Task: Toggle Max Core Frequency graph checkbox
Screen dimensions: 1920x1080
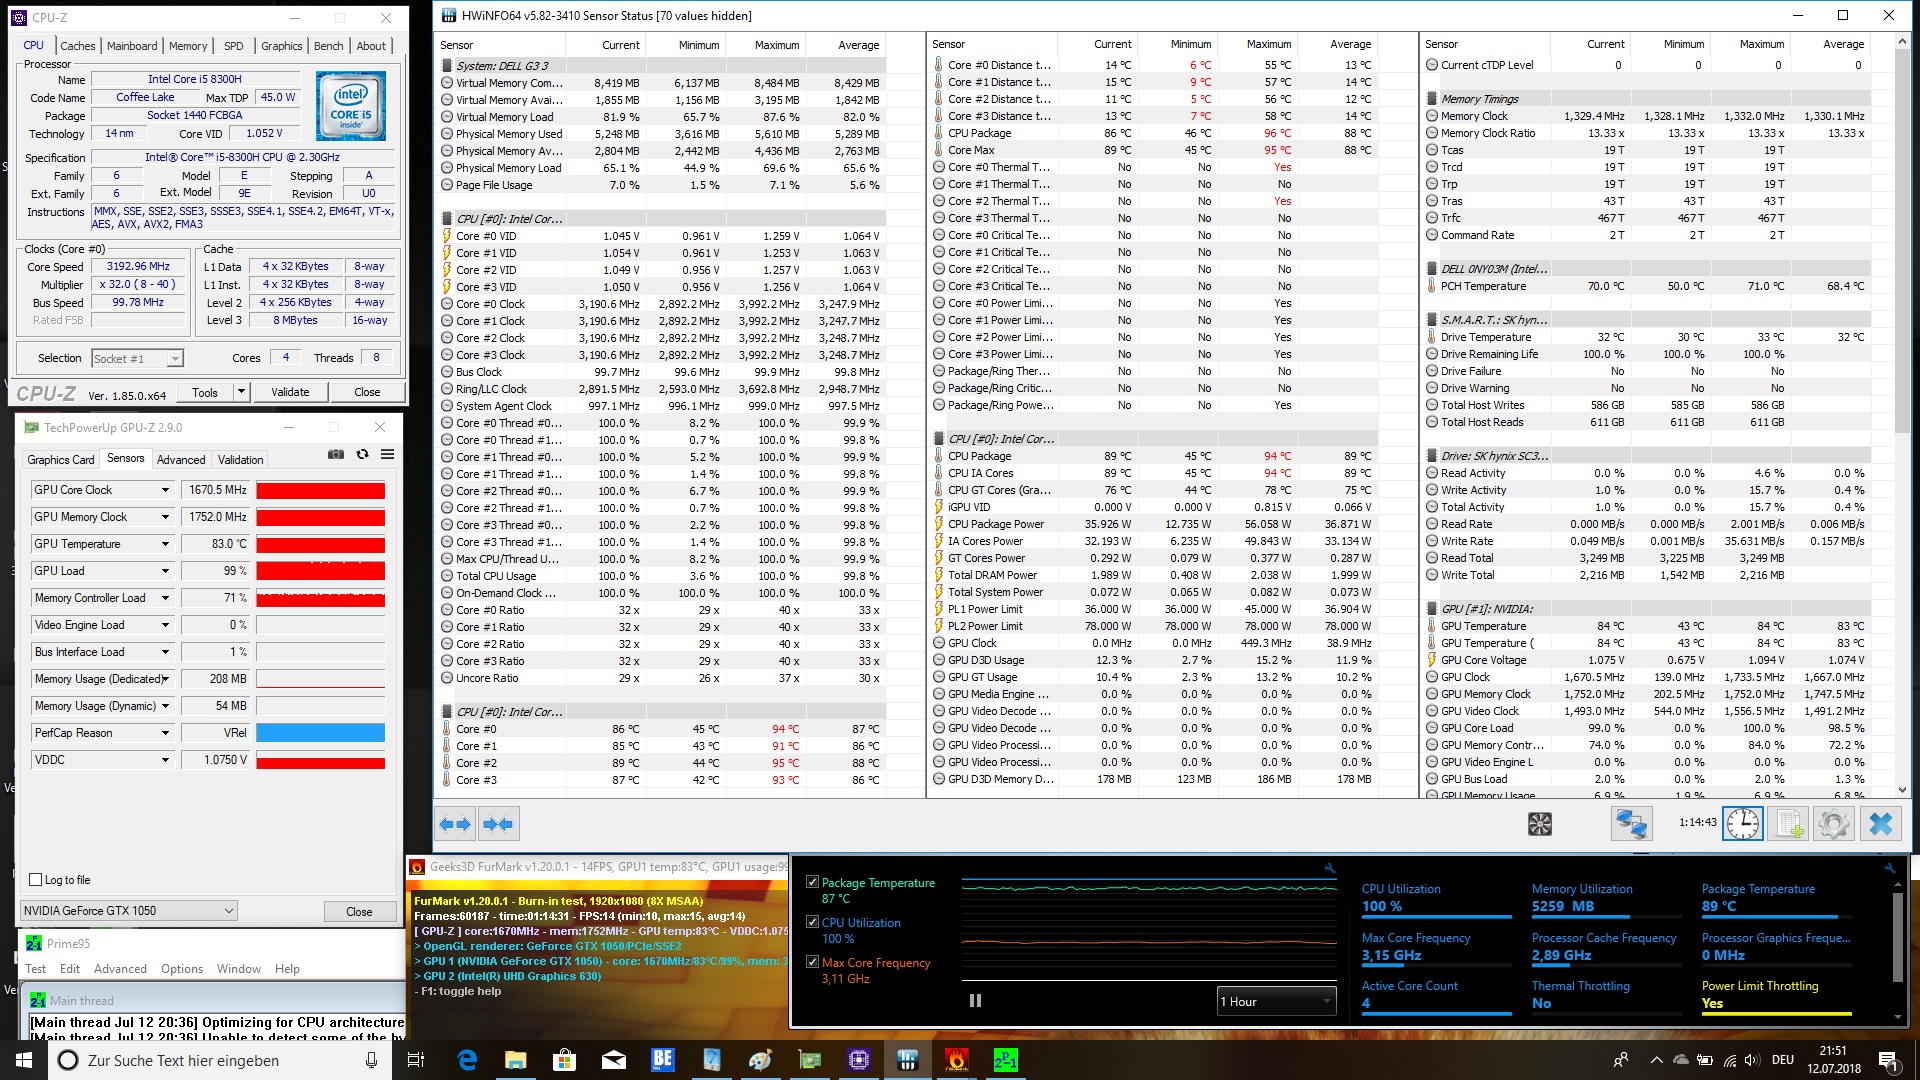Action: coord(812,962)
